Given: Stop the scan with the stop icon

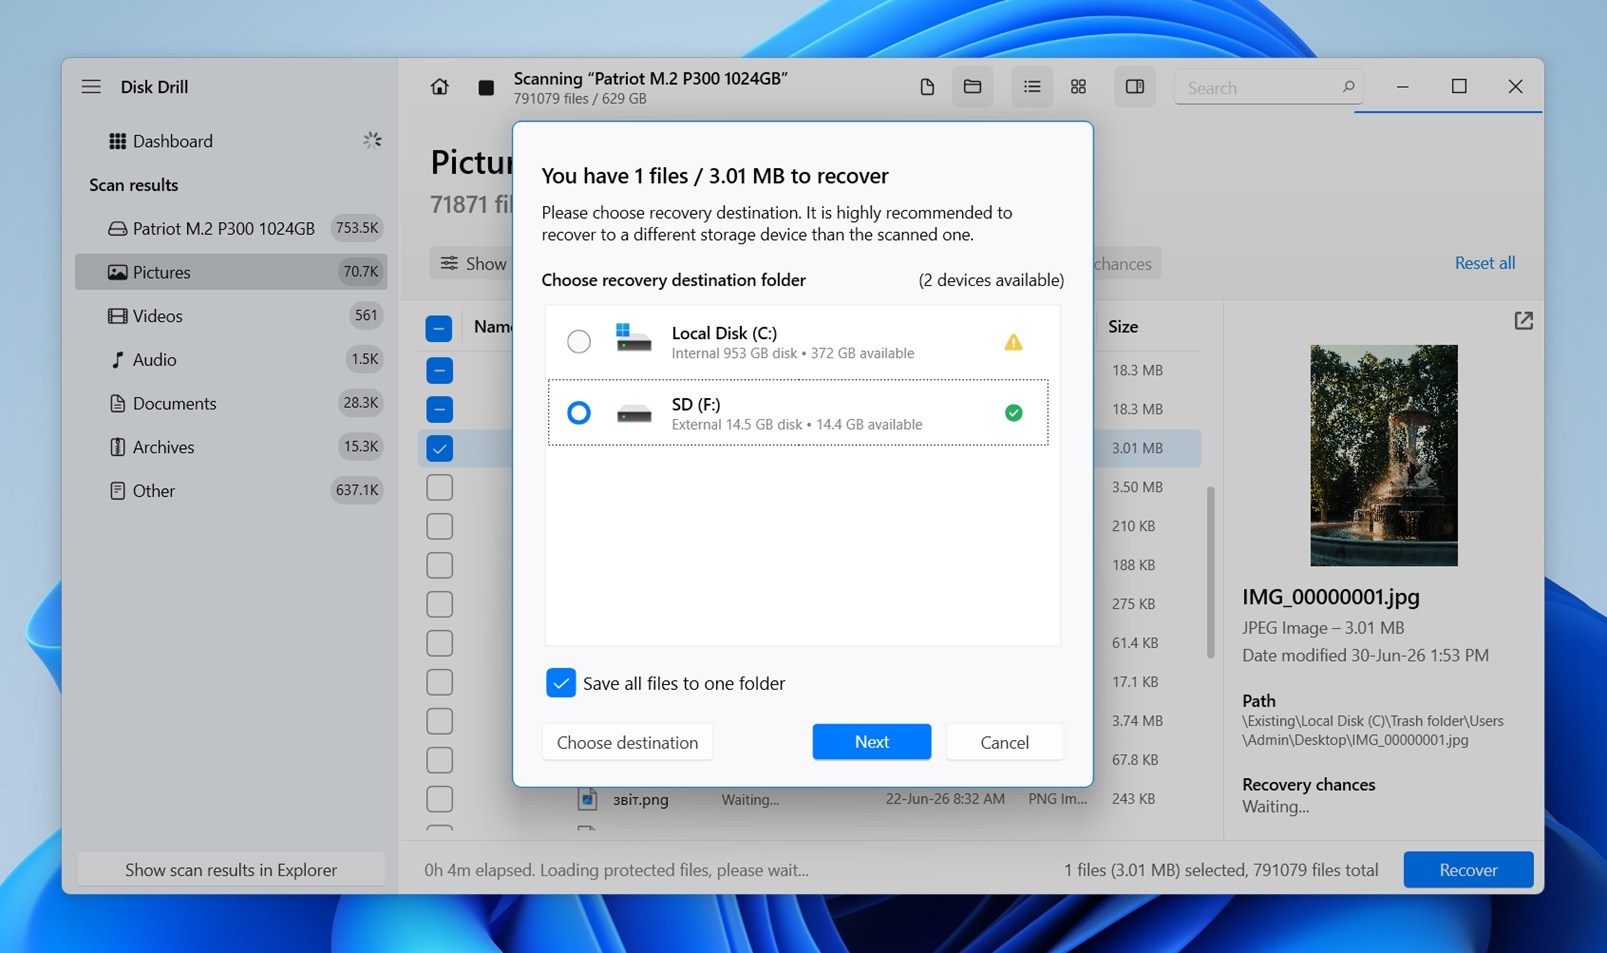Looking at the screenshot, I should 486,88.
